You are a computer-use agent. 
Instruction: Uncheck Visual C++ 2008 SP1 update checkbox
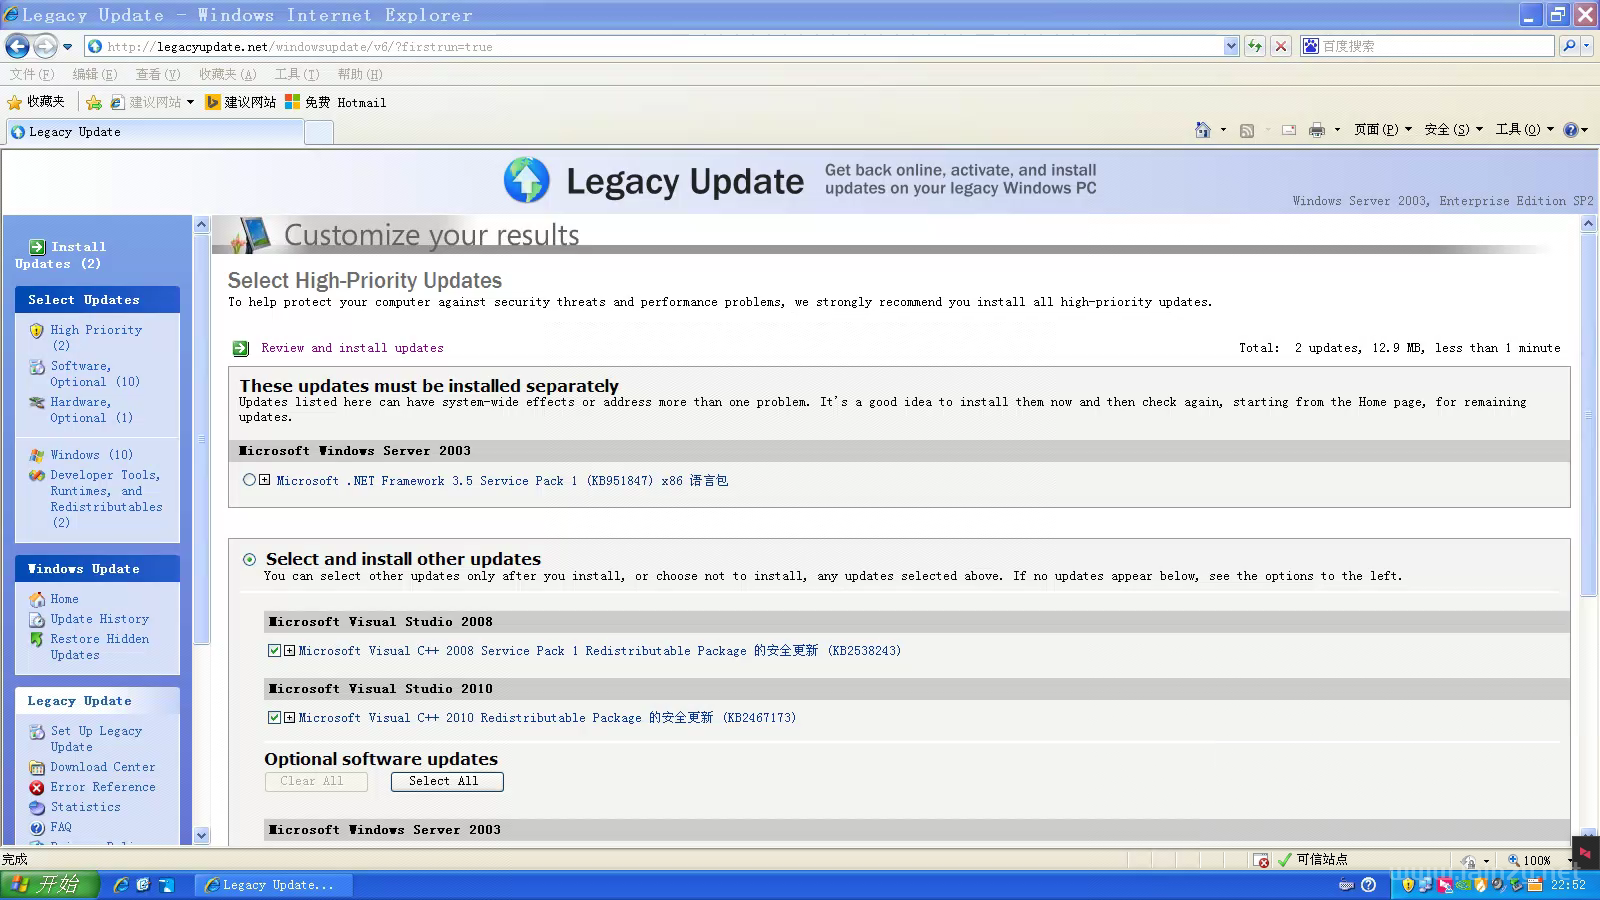[x=274, y=651]
